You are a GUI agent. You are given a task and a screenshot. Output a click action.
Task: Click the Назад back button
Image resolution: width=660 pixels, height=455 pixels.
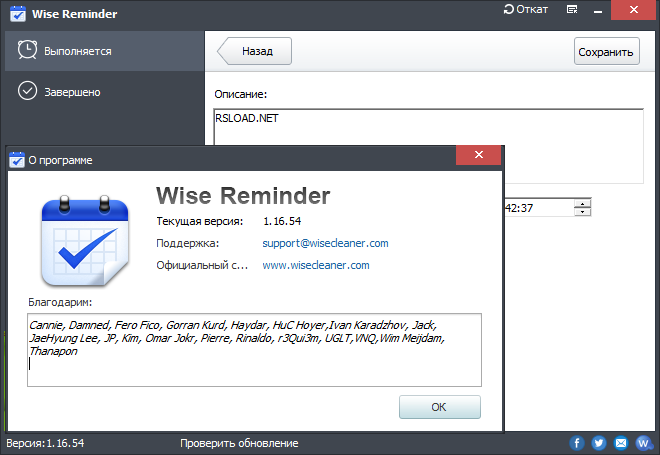pyautogui.click(x=255, y=51)
